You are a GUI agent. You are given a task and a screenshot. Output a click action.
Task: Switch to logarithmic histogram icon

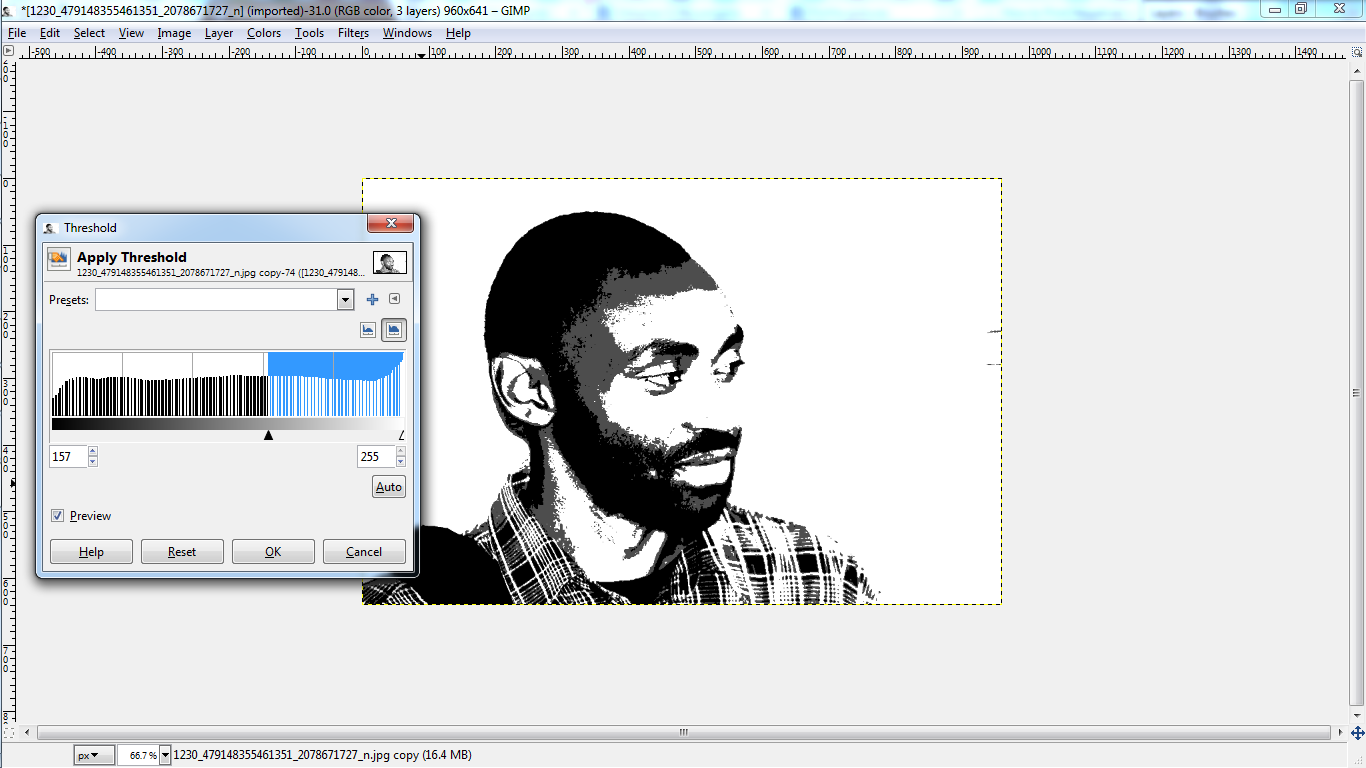point(394,330)
